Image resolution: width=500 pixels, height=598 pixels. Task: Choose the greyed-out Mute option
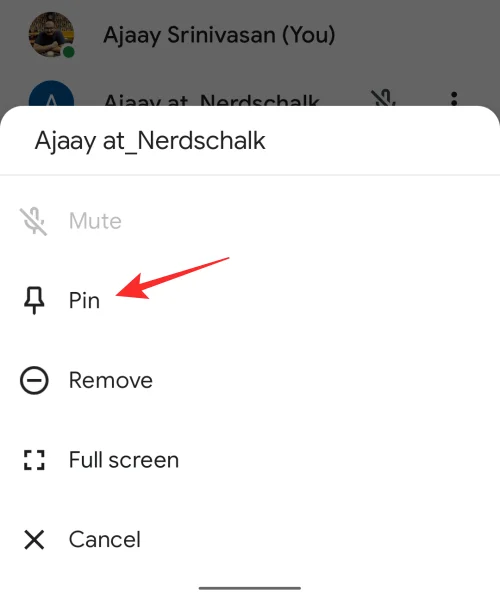coord(250,221)
